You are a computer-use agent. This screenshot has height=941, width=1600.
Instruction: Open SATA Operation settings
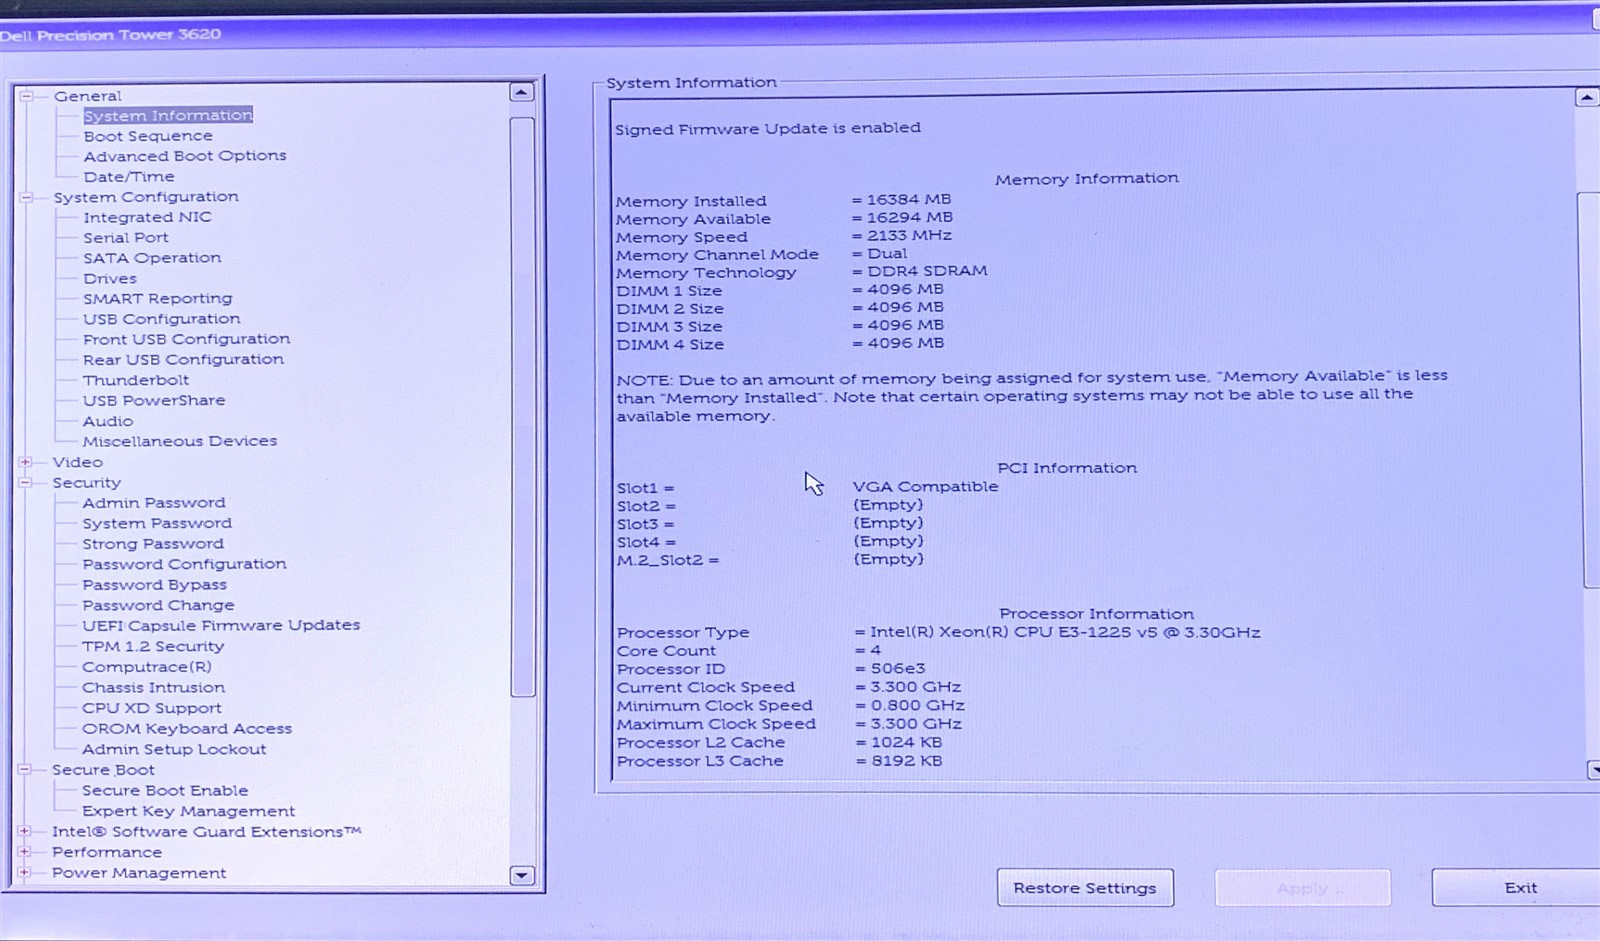(x=152, y=258)
